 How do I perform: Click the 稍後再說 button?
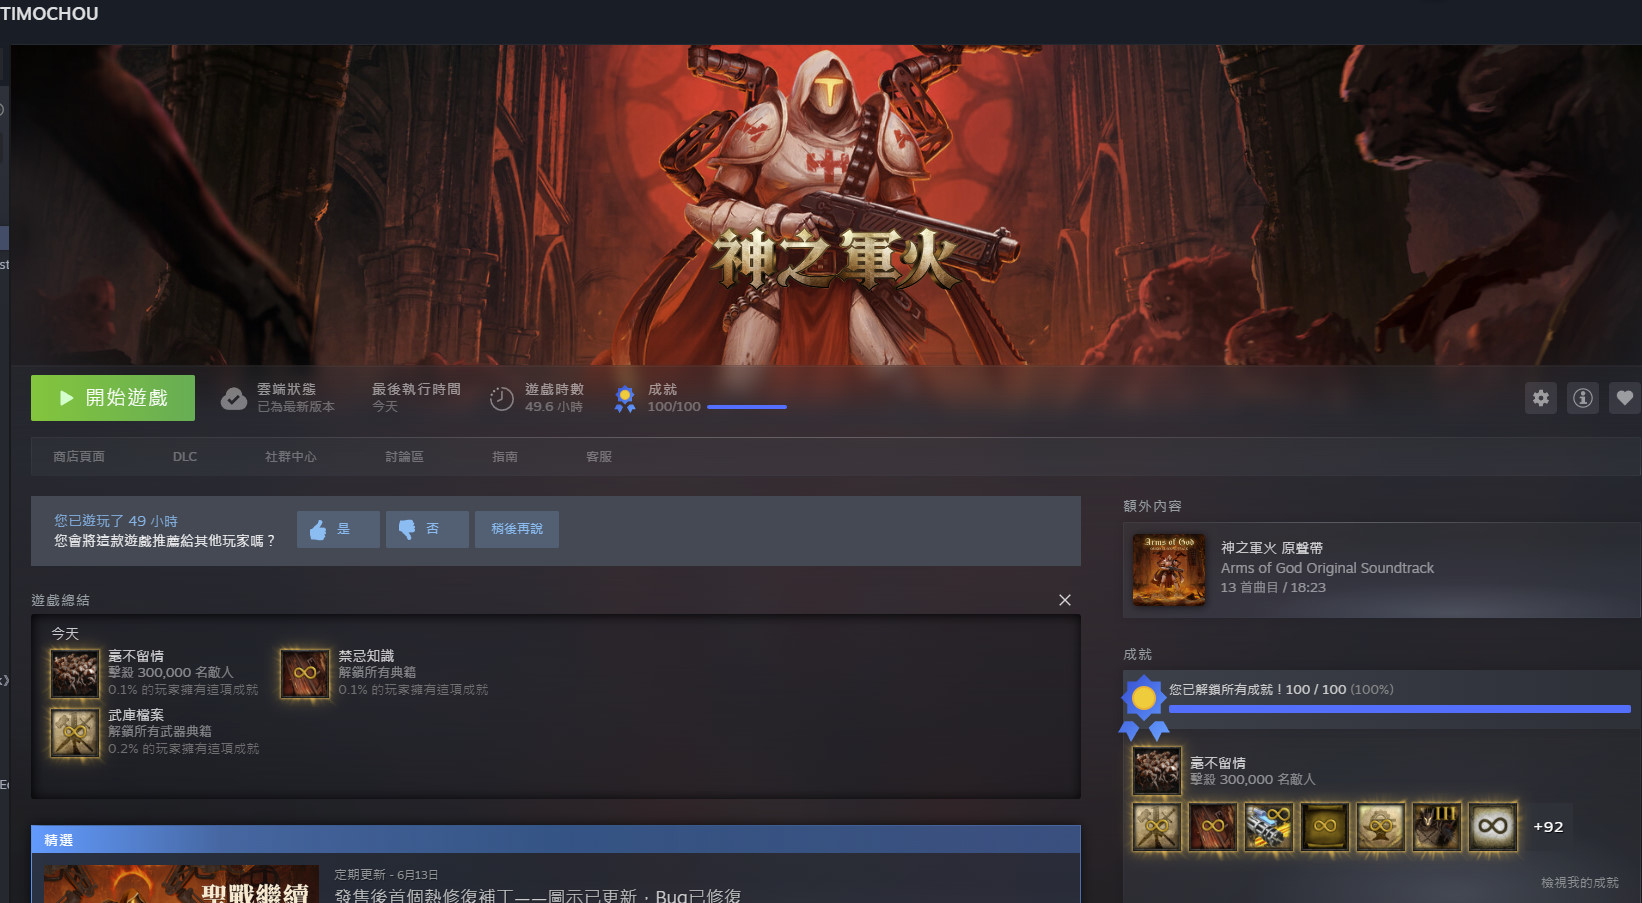tap(517, 529)
